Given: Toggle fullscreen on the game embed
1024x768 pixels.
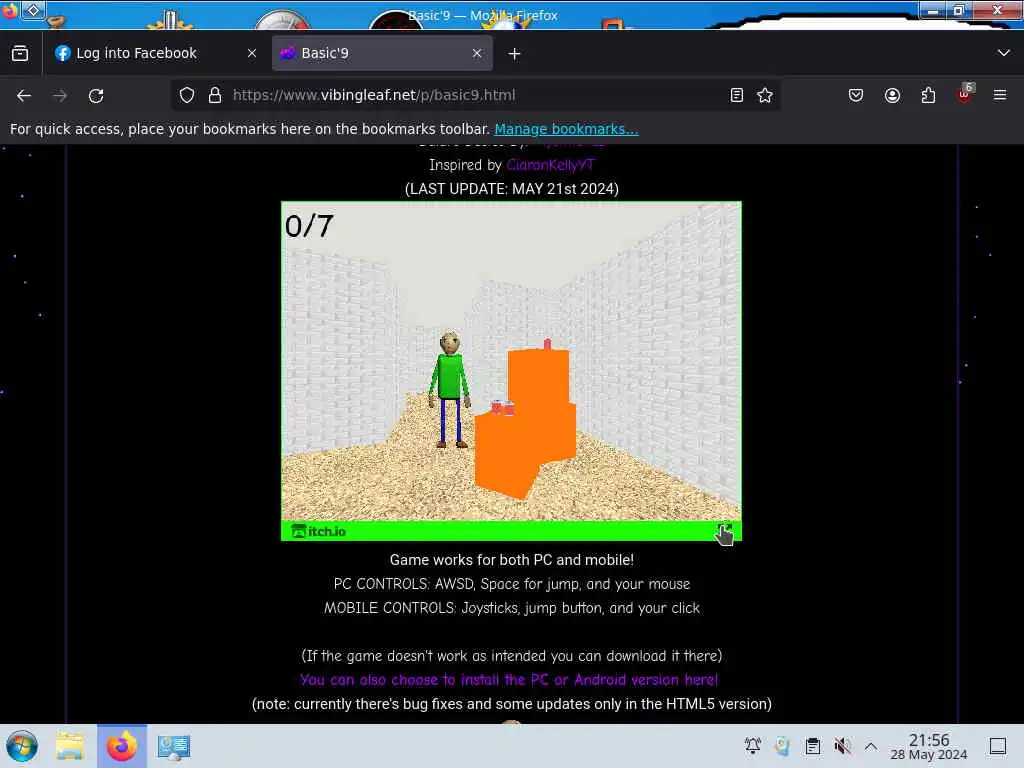Looking at the screenshot, I should pos(724,531).
